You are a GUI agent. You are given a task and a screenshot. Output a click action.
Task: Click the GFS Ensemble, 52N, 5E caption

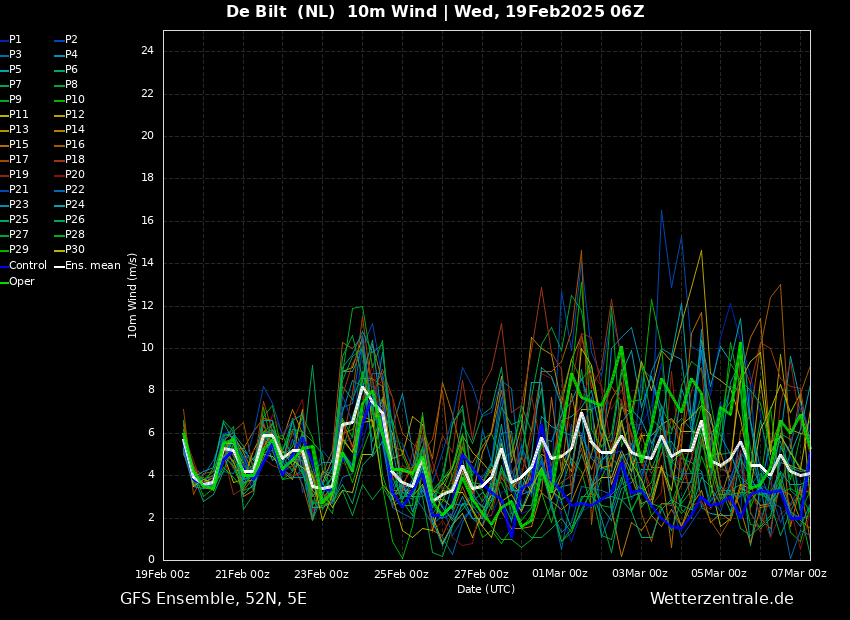[213, 599]
